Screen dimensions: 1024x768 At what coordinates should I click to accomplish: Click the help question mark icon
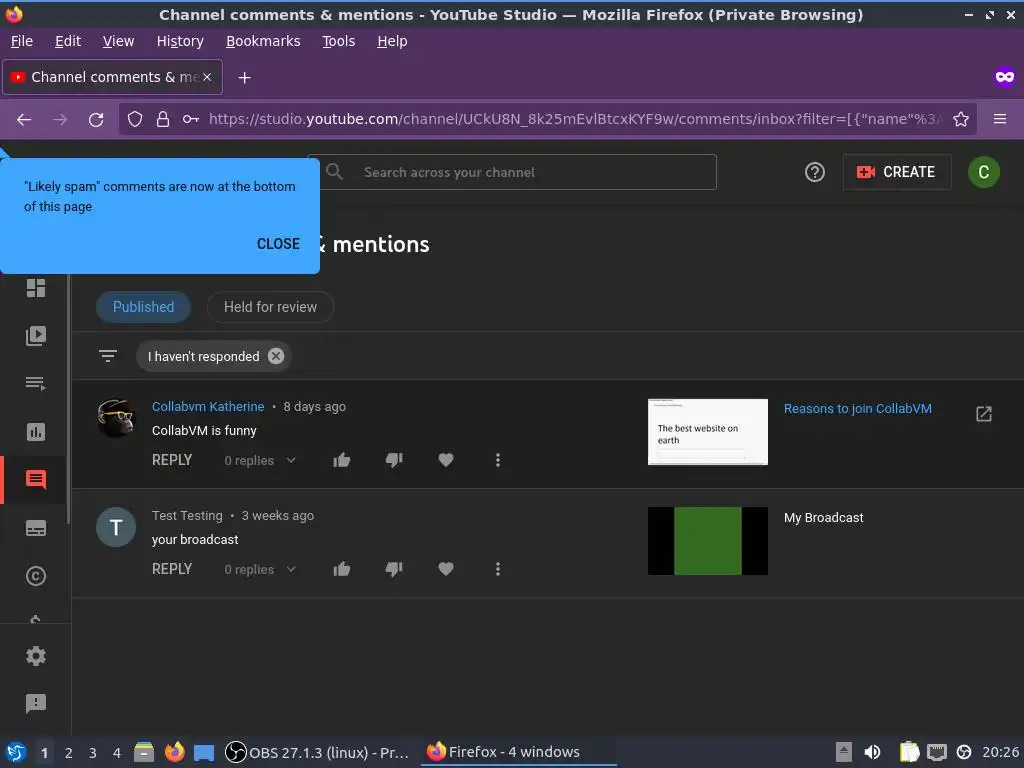814,172
